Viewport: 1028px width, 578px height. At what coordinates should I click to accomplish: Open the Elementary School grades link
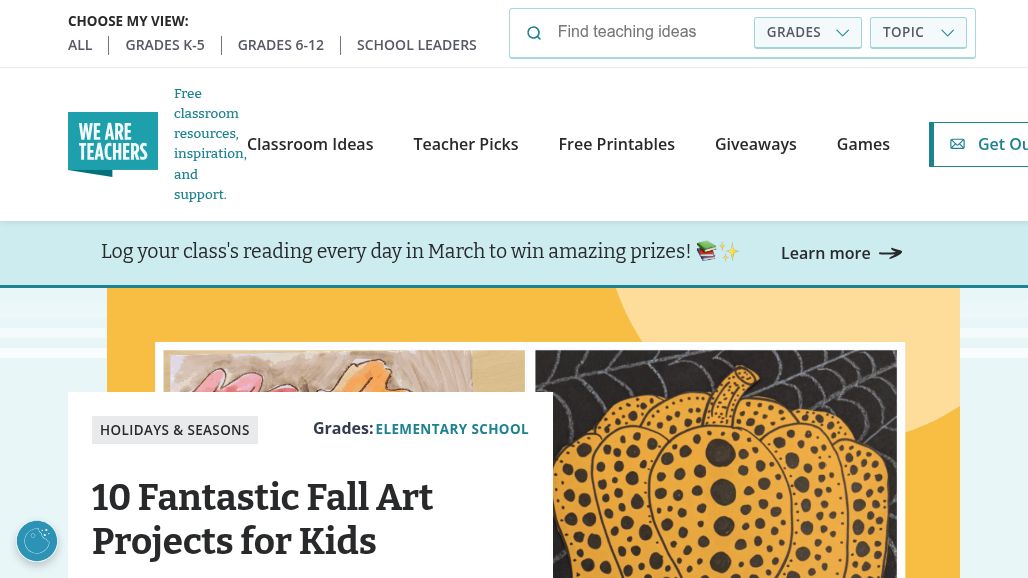tap(452, 429)
